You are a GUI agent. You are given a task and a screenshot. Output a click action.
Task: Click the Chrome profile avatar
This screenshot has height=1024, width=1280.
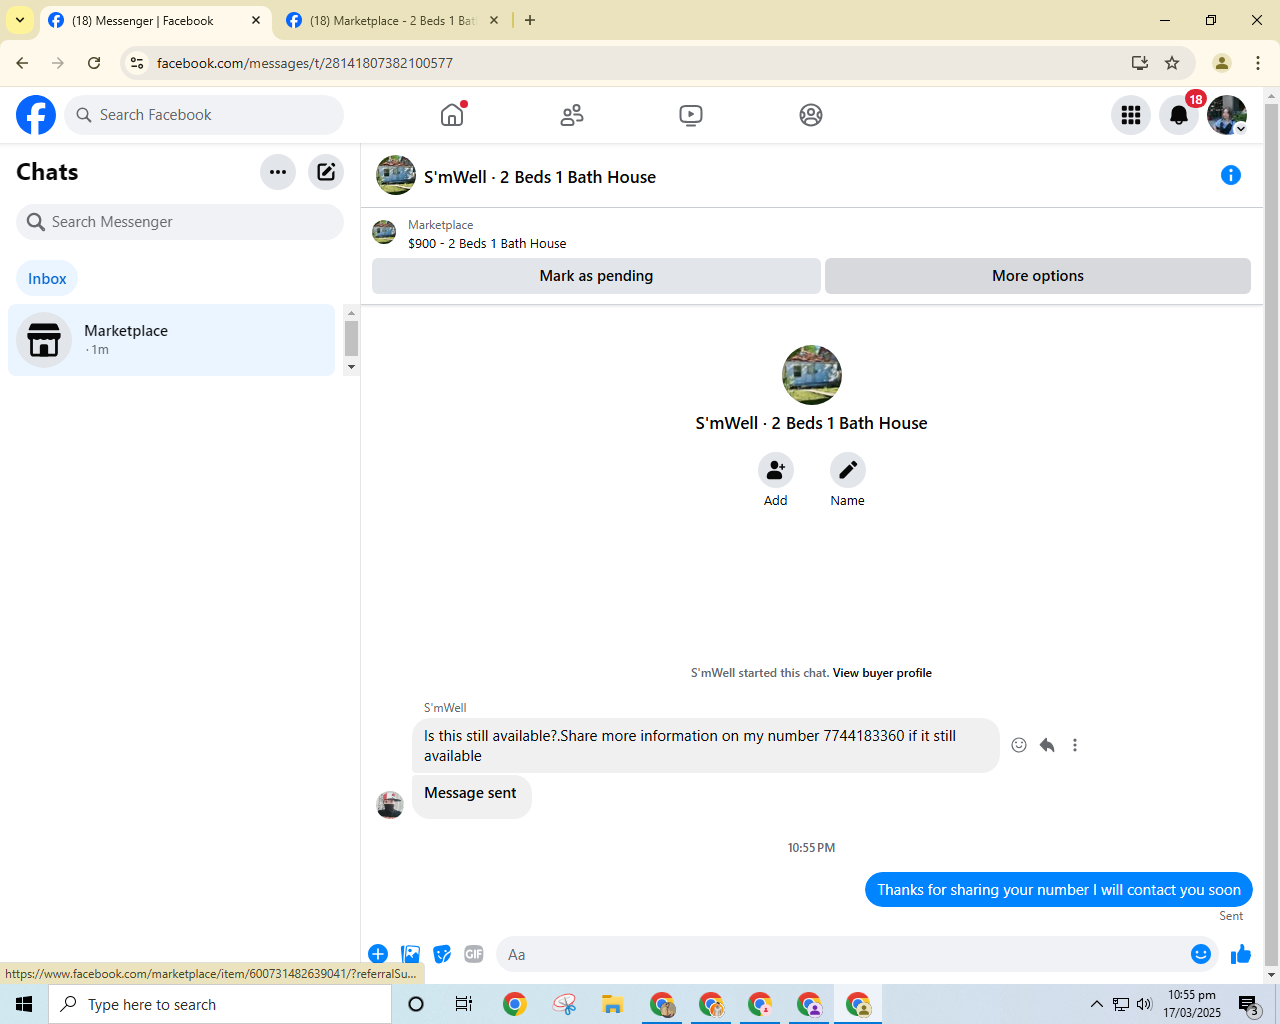tap(1222, 63)
